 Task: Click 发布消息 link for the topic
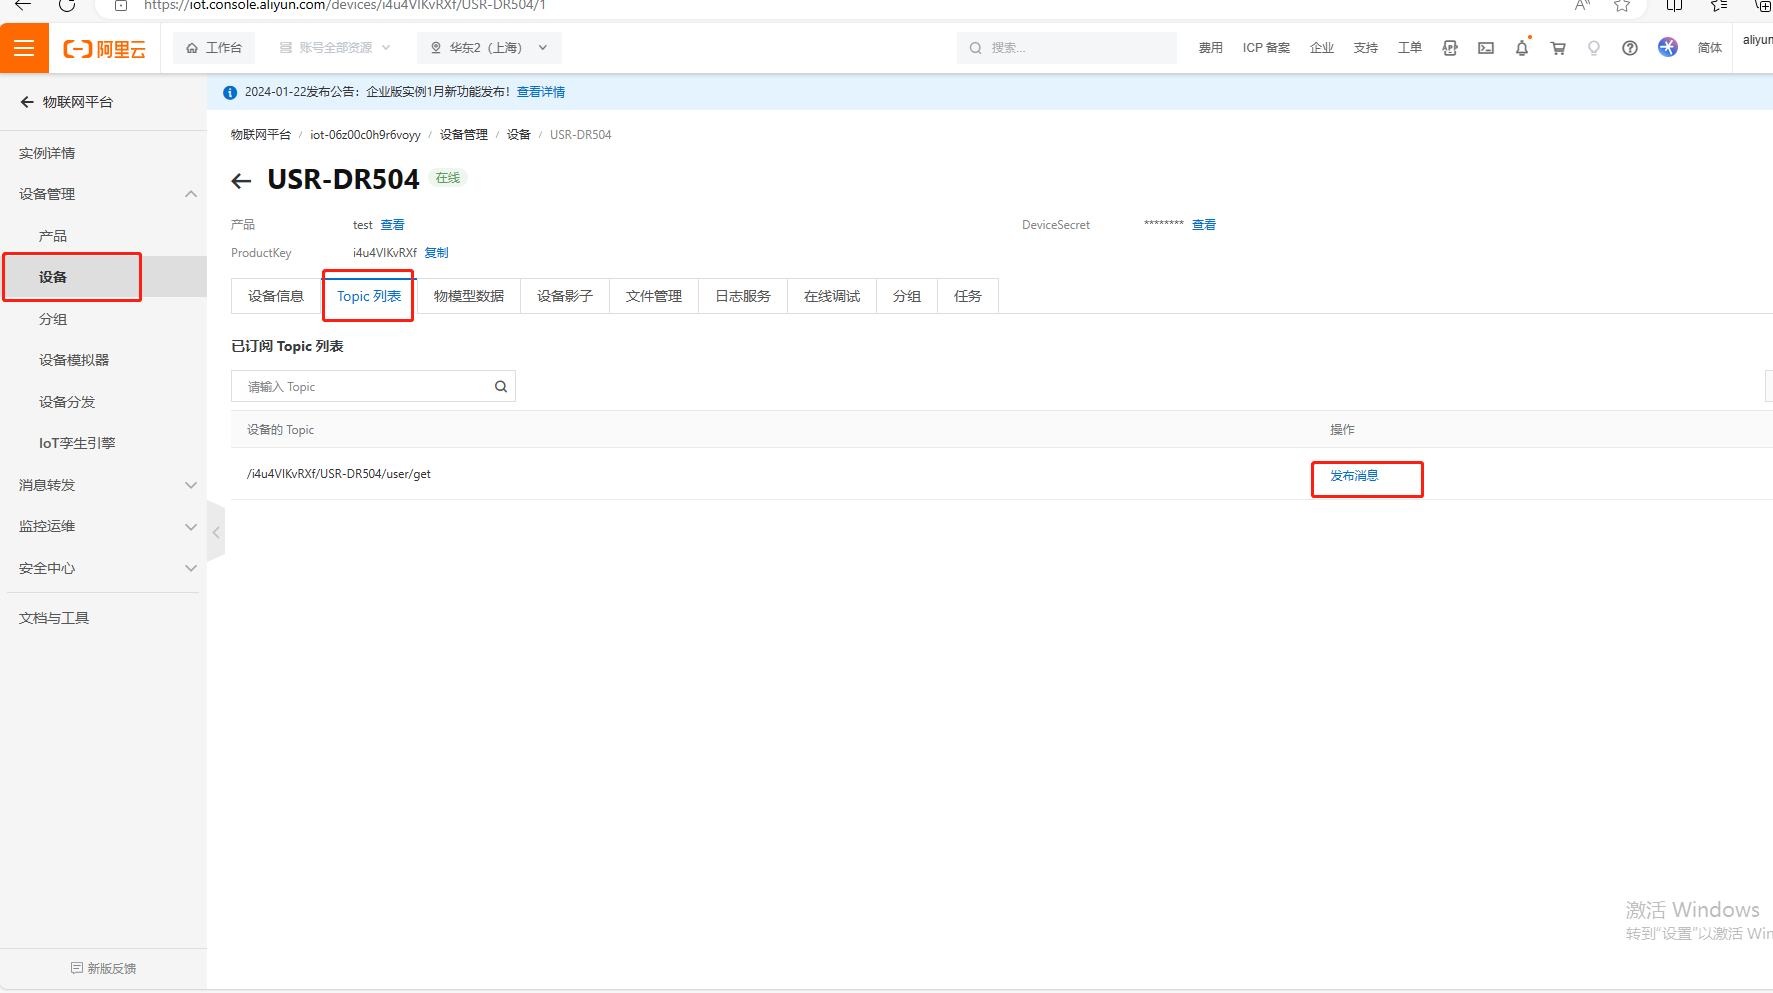1354,476
